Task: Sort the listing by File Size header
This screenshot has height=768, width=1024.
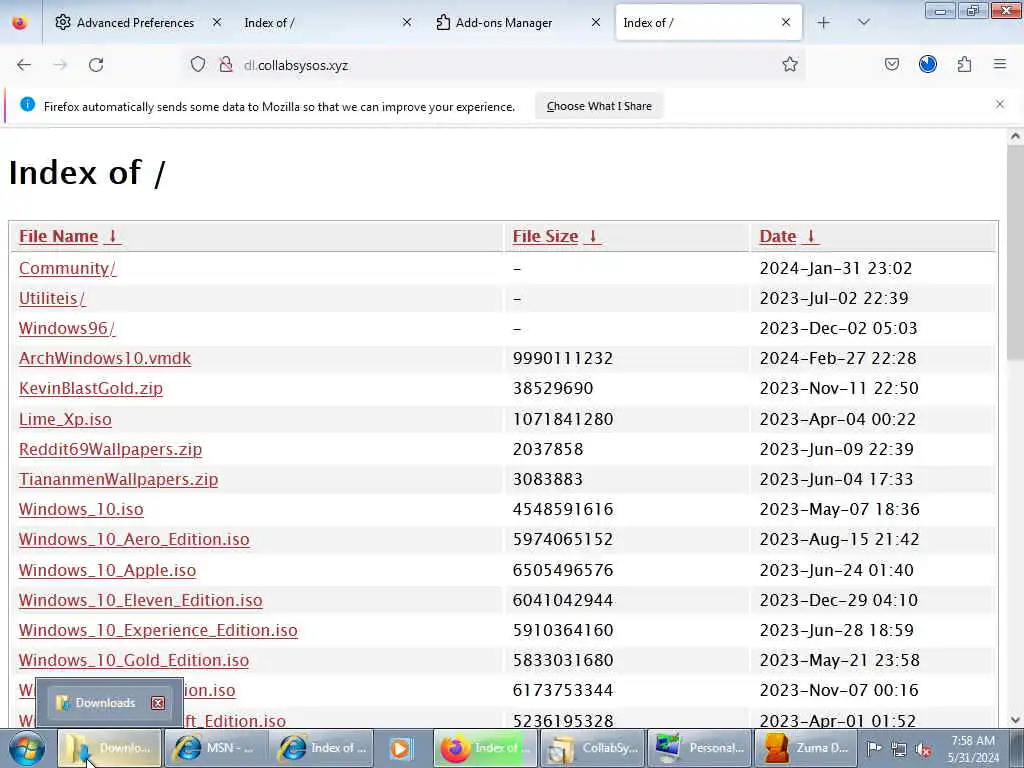Action: (545, 236)
